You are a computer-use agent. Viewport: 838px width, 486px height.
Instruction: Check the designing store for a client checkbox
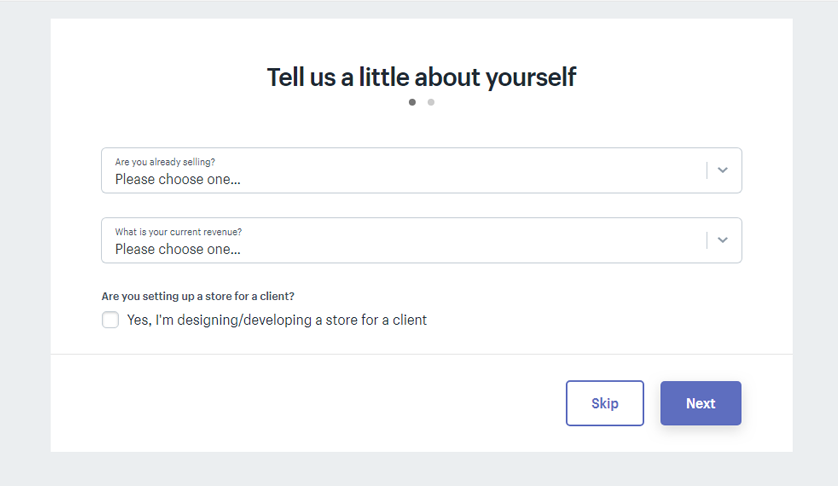click(x=110, y=320)
